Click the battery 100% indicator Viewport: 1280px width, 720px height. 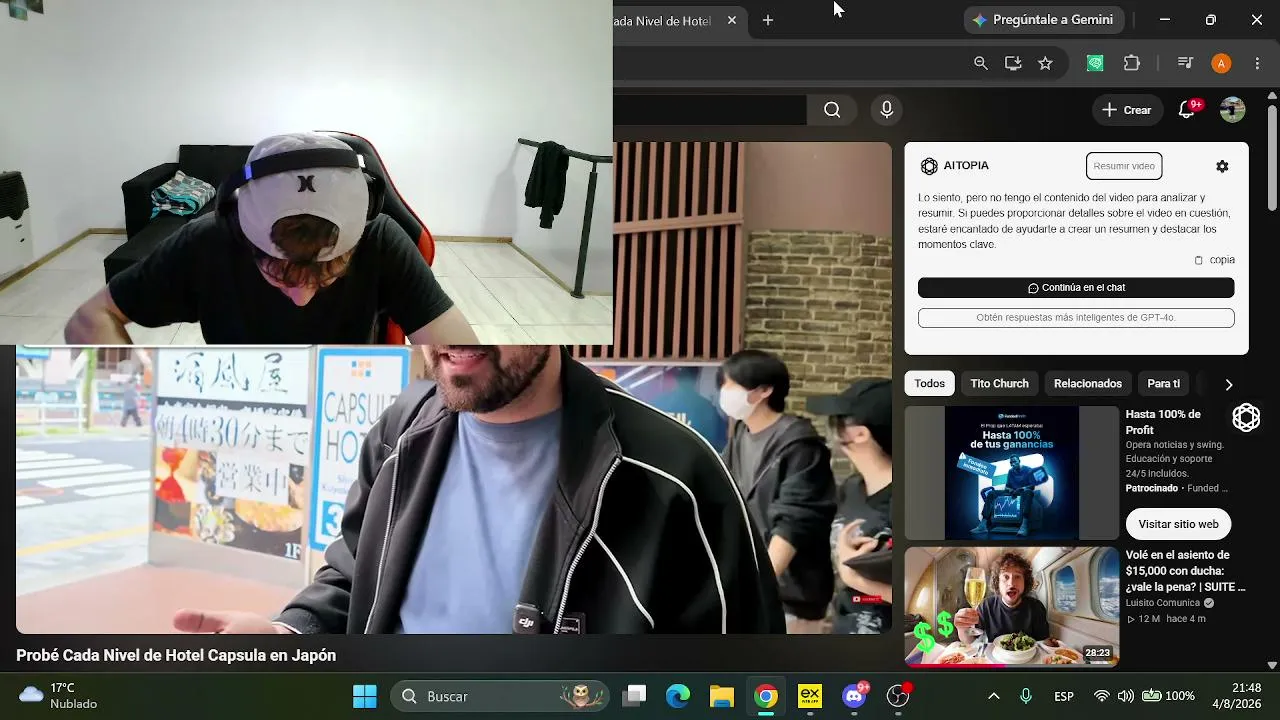tap(1169, 696)
